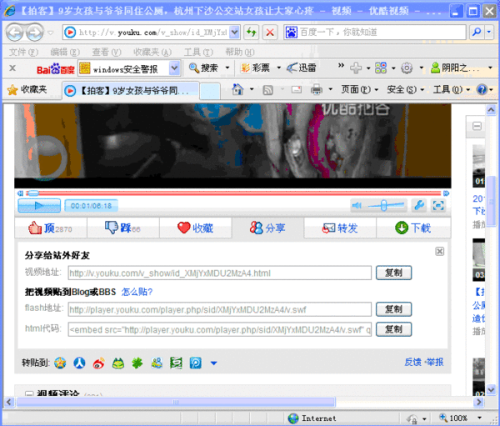
Task: Click the vertical scrollbar down arrow
Action: pos(491,389)
